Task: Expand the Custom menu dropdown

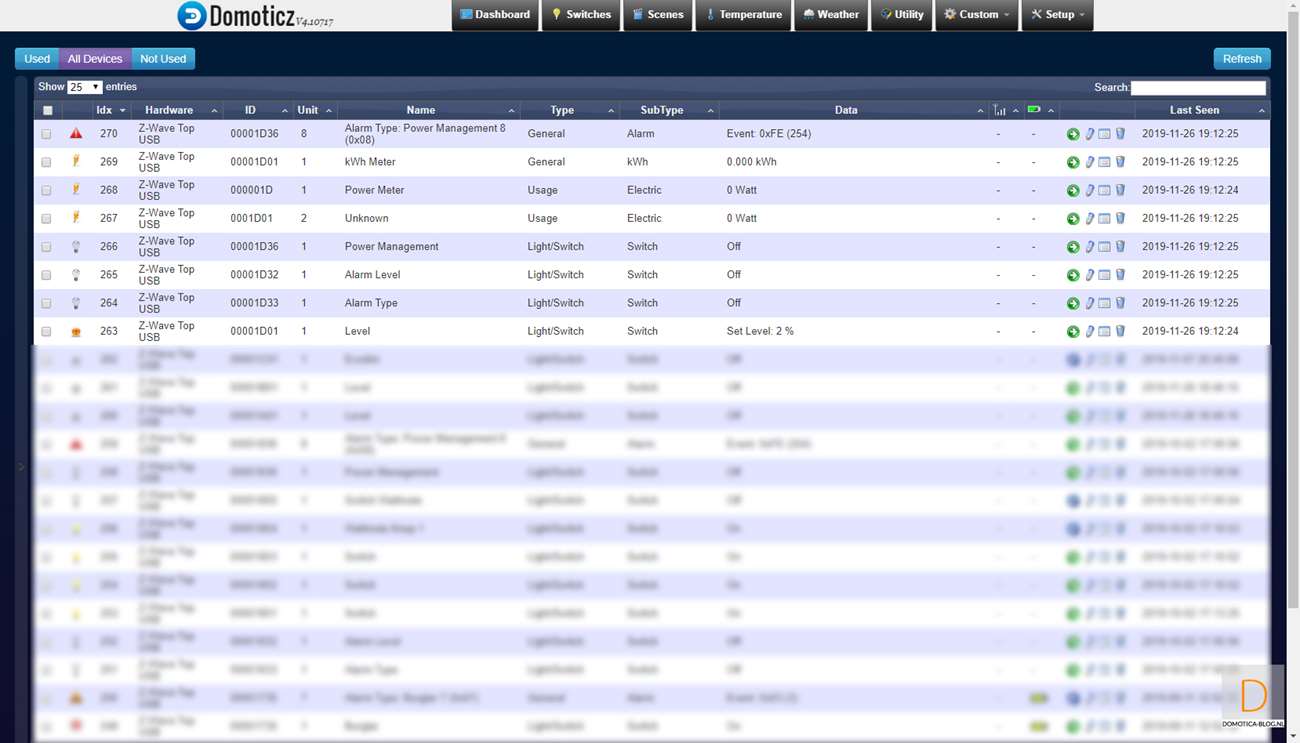Action: [977, 15]
